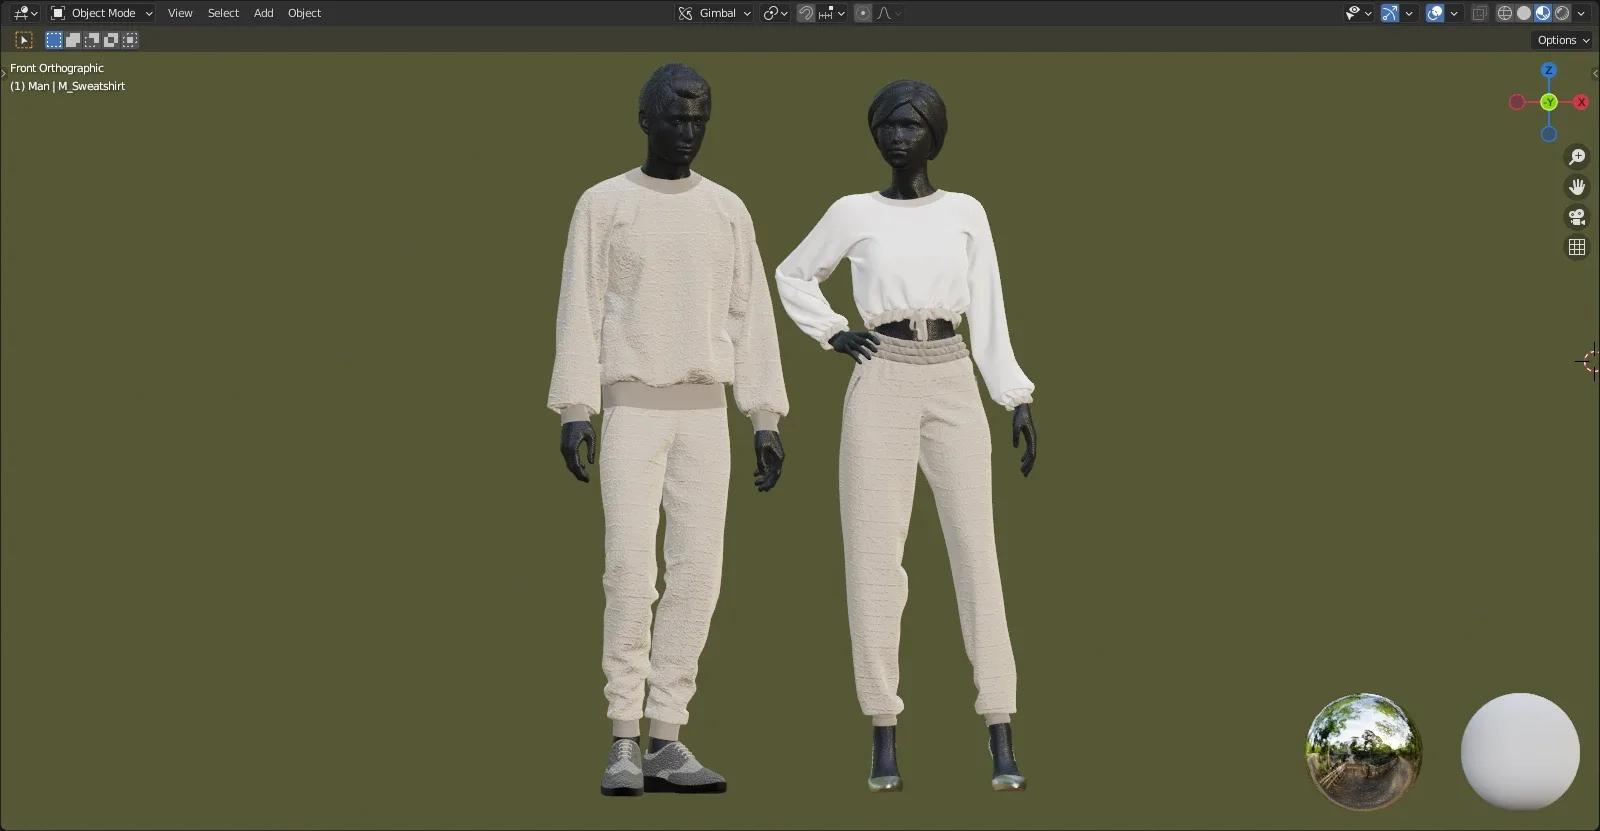Click the negative Z axis circle
Viewport: 1600px width, 831px height.
[x=1549, y=134]
